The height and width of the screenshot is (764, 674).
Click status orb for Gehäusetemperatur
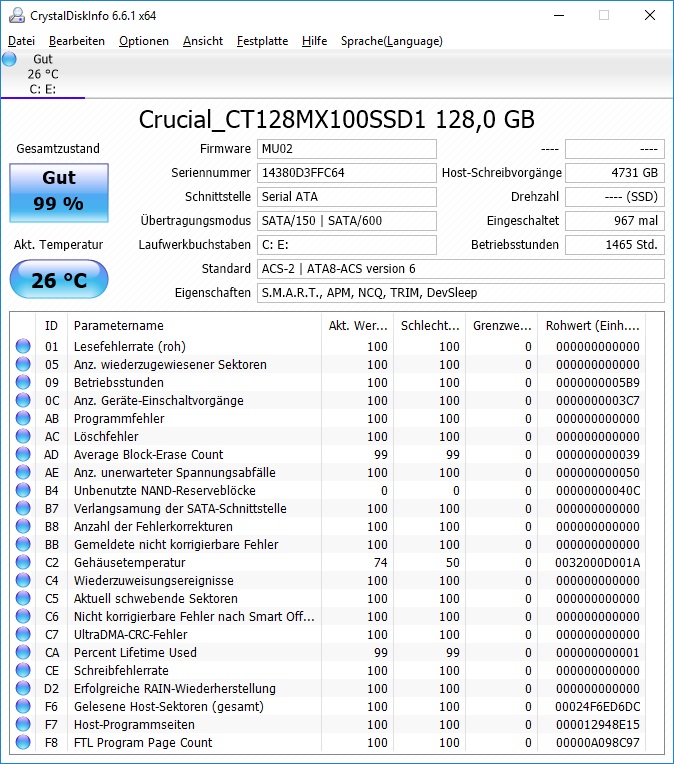(23, 562)
